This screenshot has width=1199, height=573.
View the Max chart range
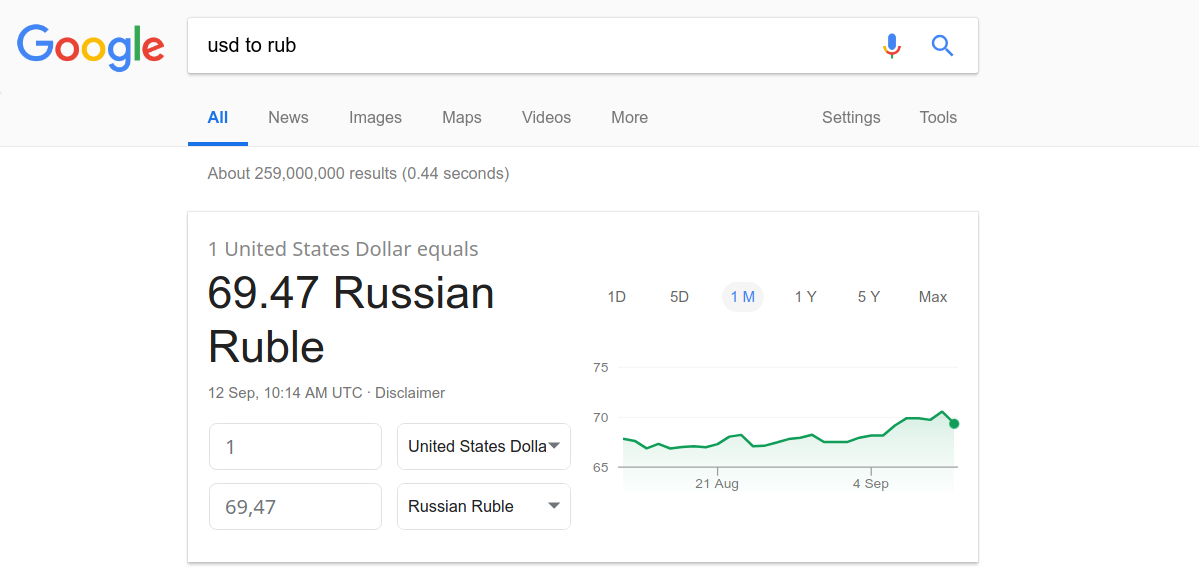[932, 297]
